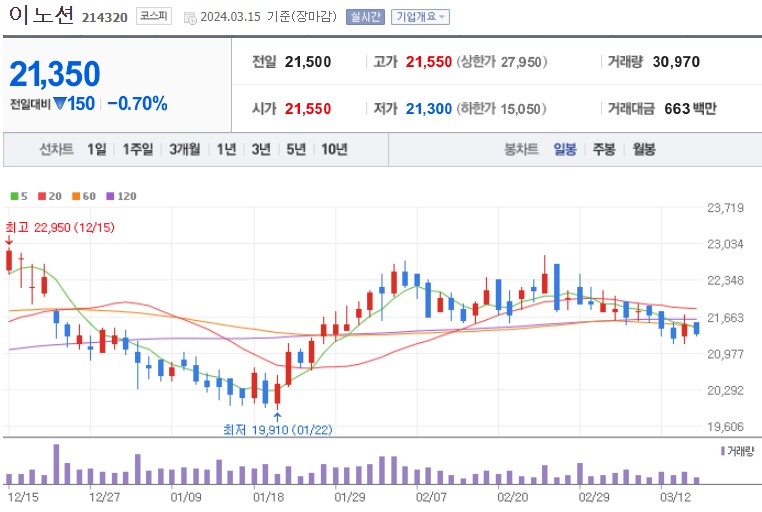Click the 저가 value 21,300
This screenshot has height=512, width=762.
coord(429,108)
